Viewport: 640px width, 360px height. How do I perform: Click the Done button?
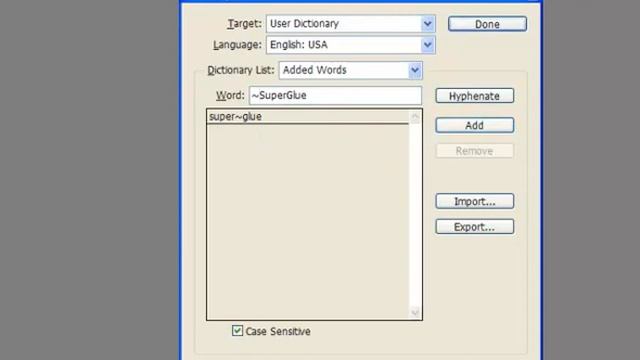(487, 24)
